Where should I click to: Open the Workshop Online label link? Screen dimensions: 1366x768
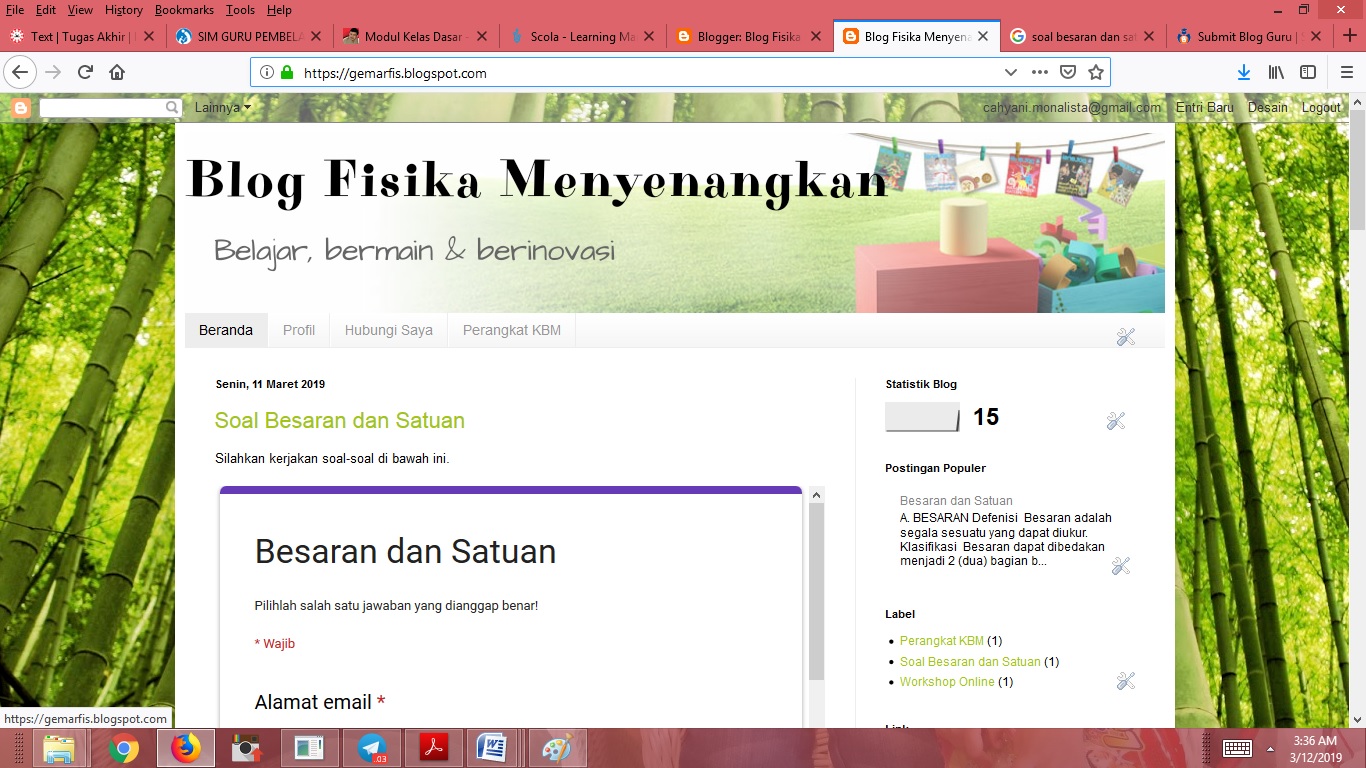pyautogui.click(x=947, y=682)
